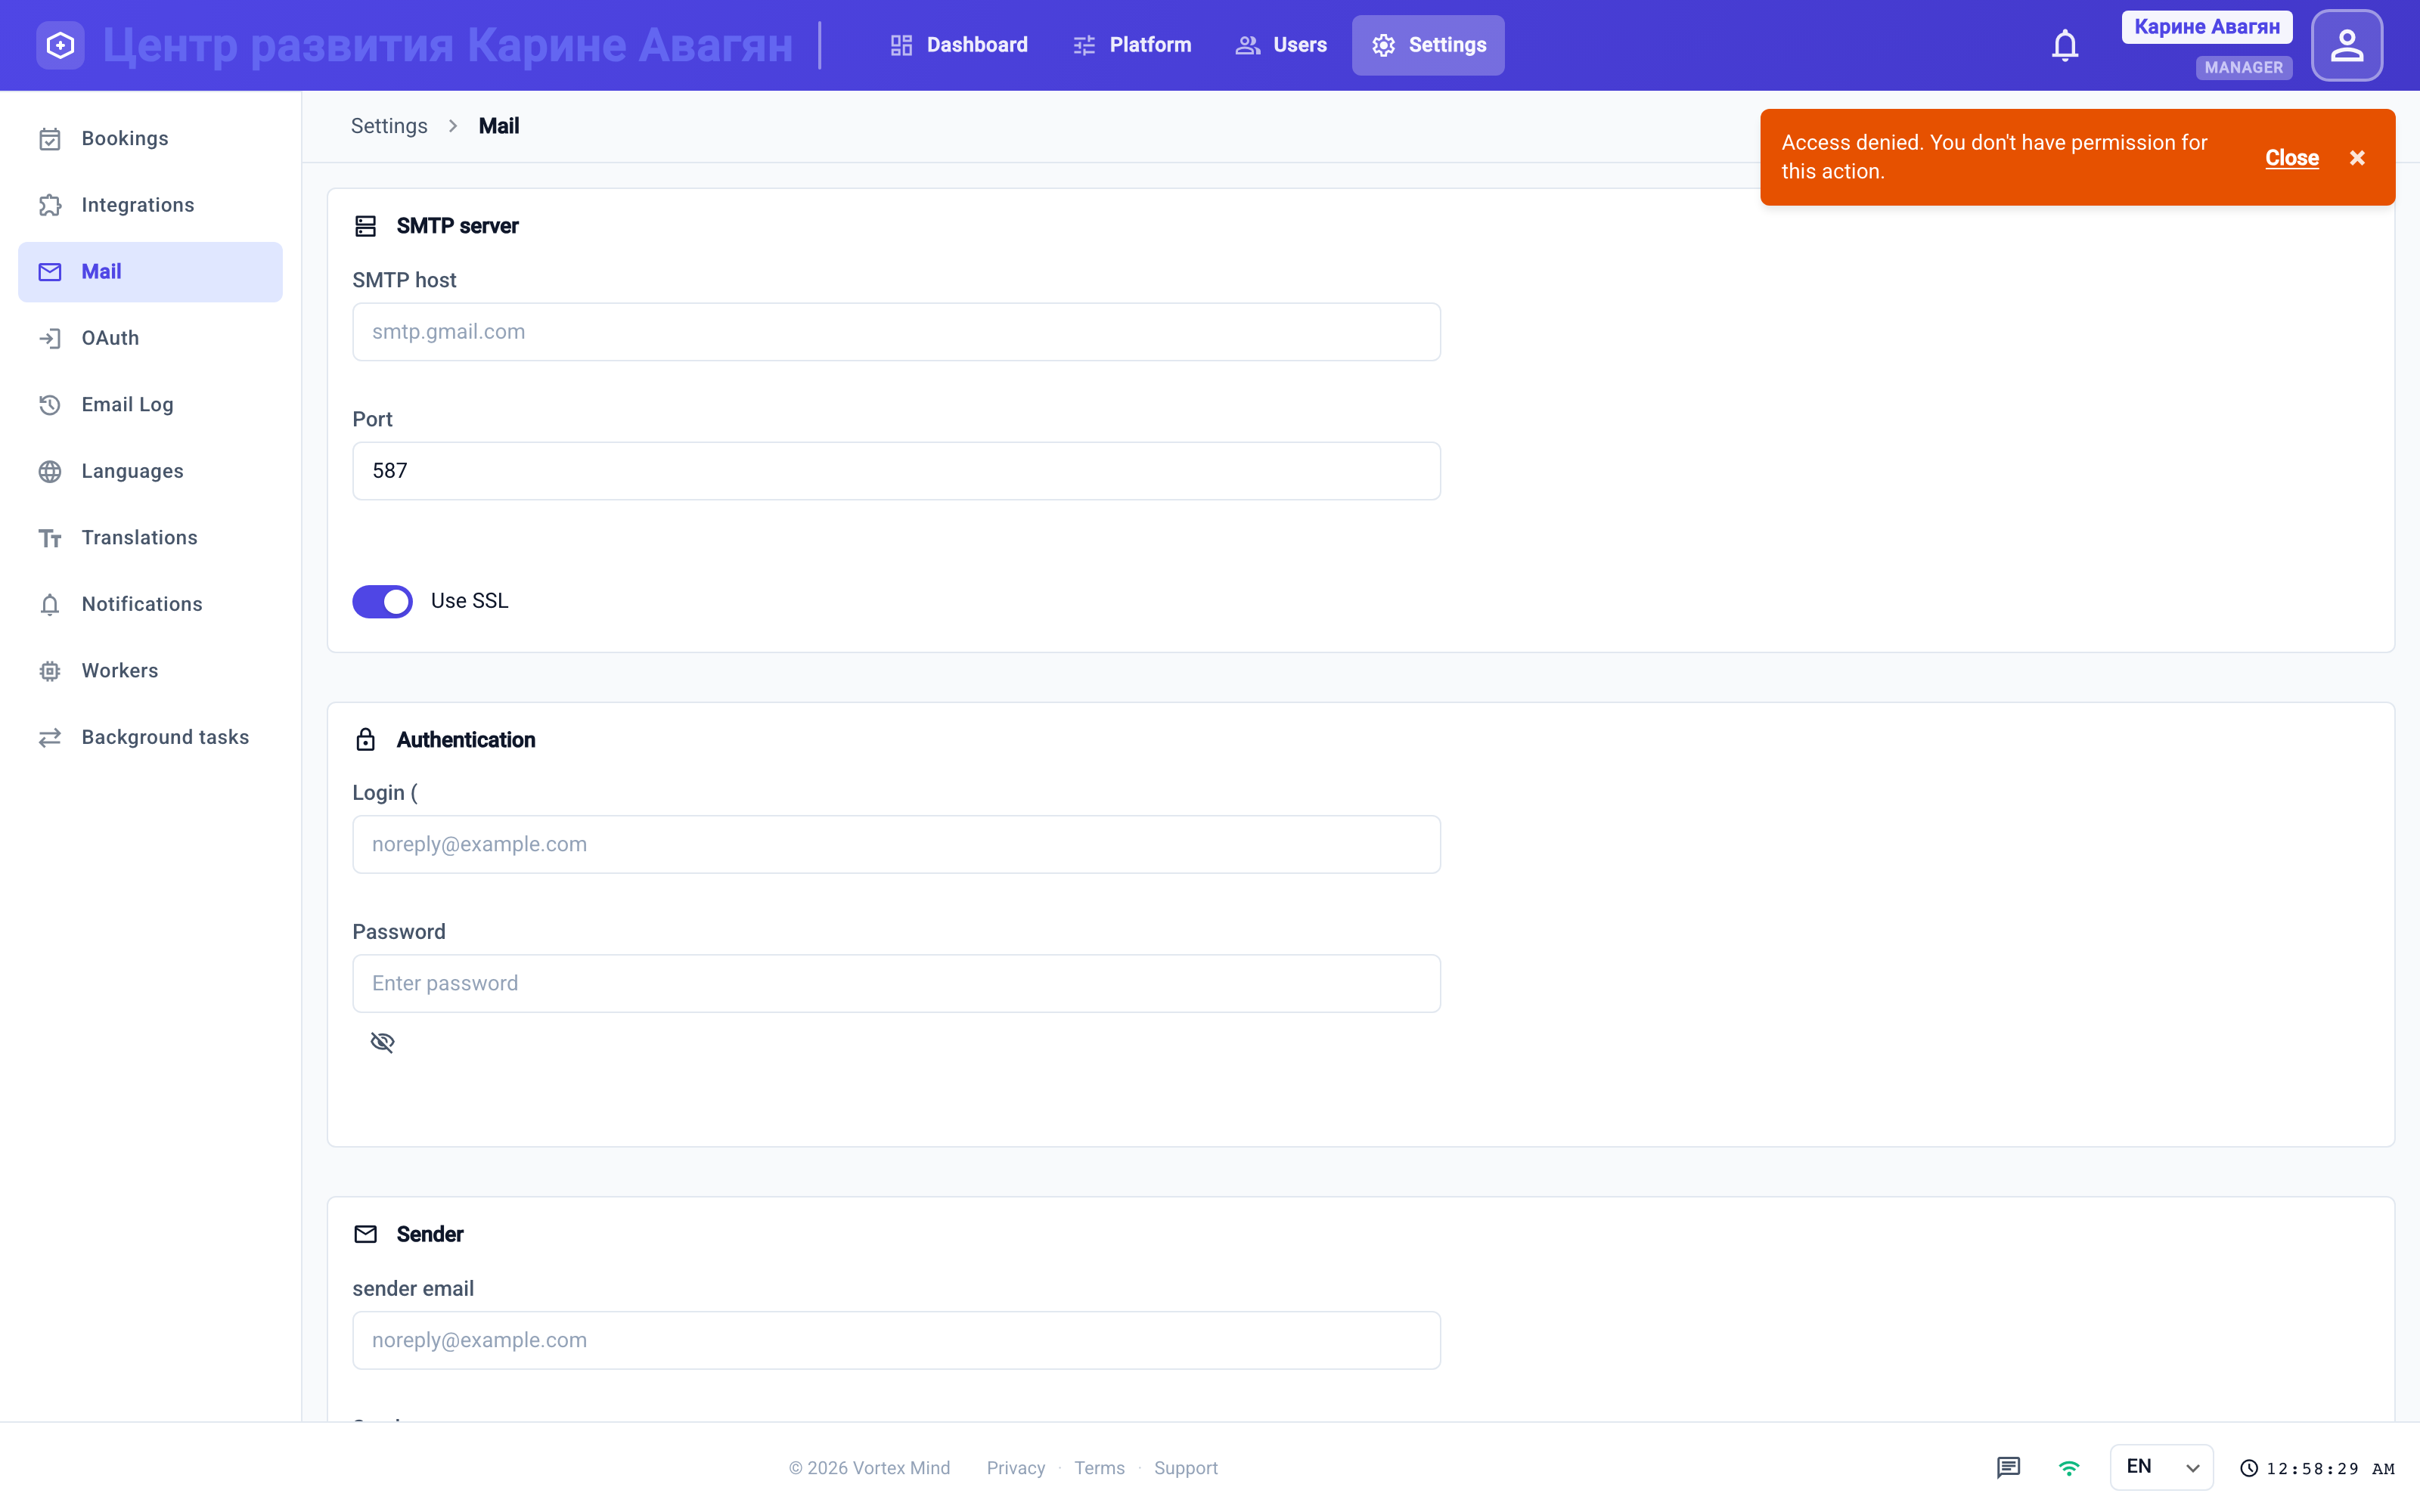Click the Access denied message text
The height and width of the screenshot is (1512, 2420).
[1994, 157]
